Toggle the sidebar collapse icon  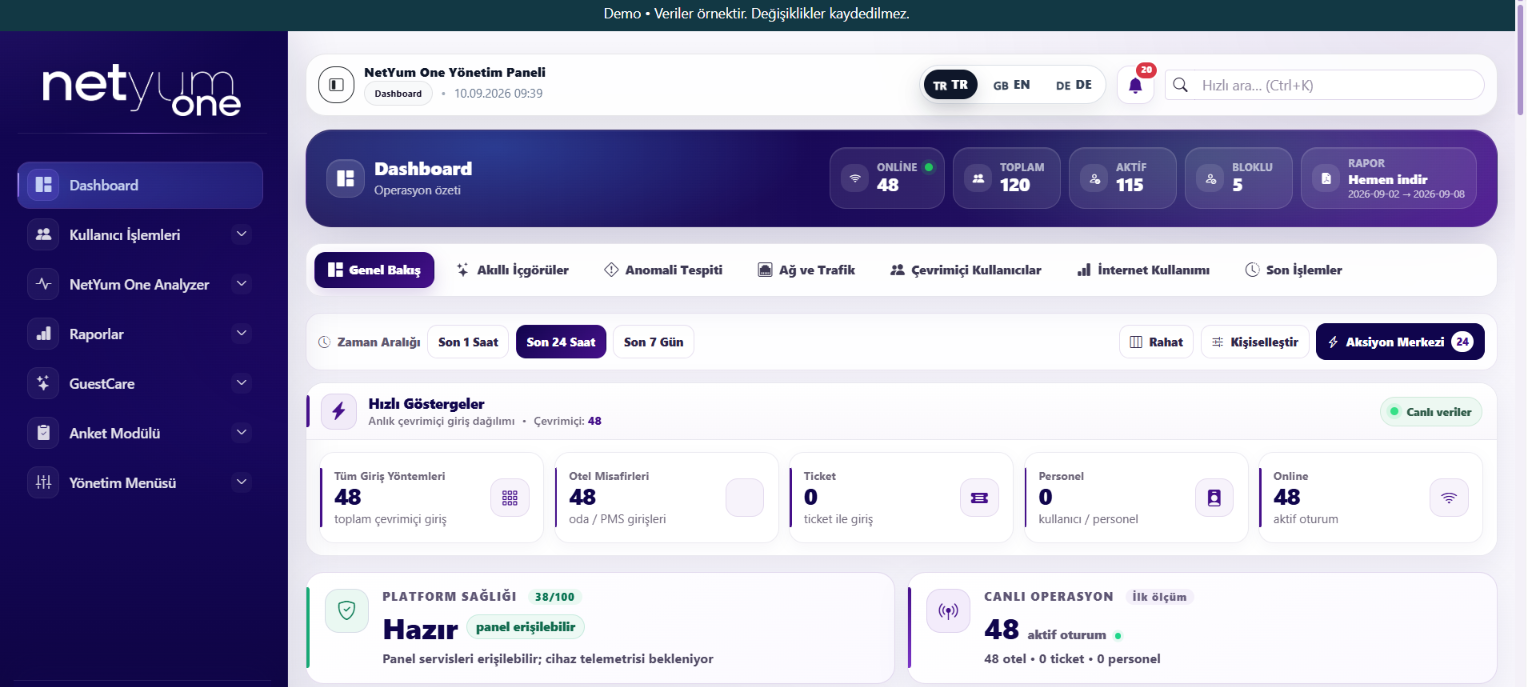(x=336, y=84)
